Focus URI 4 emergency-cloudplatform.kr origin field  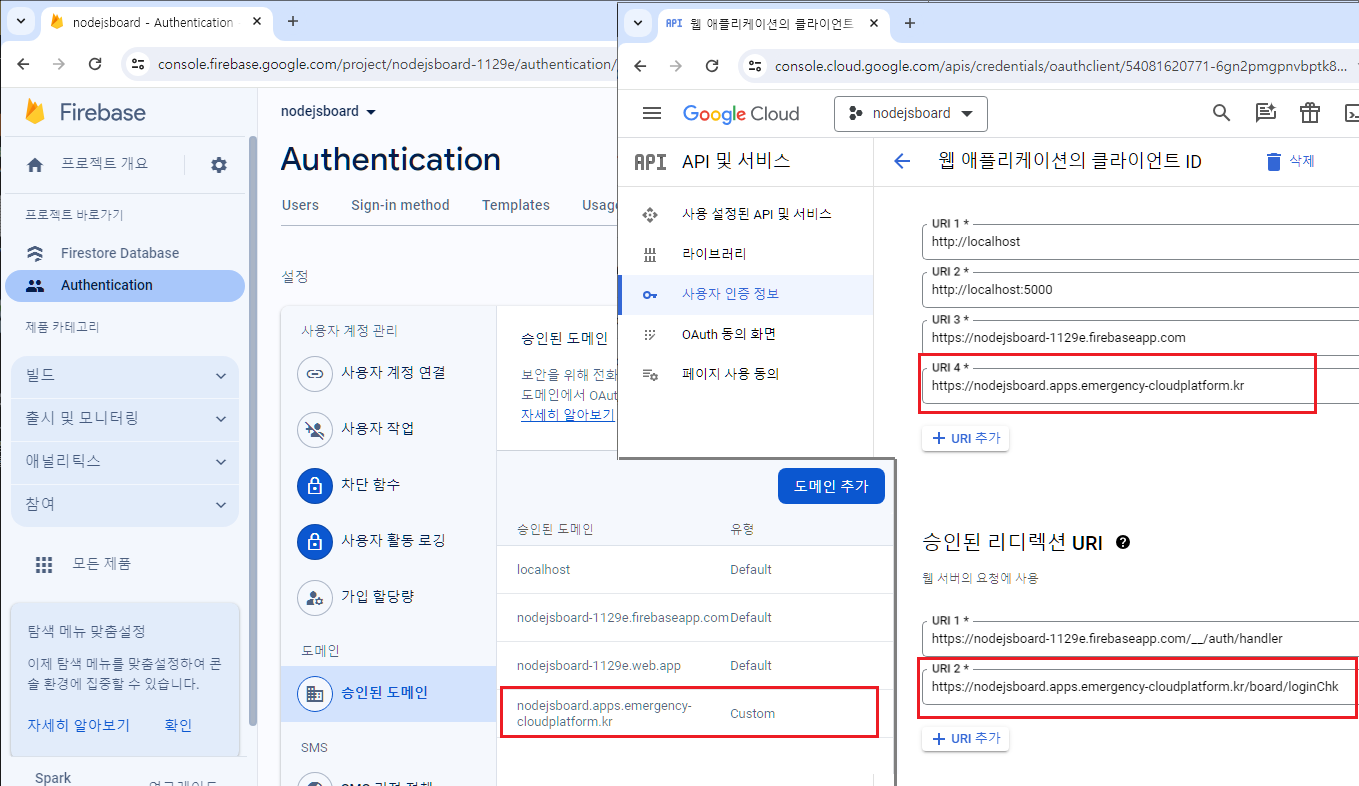click(1140, 385)
